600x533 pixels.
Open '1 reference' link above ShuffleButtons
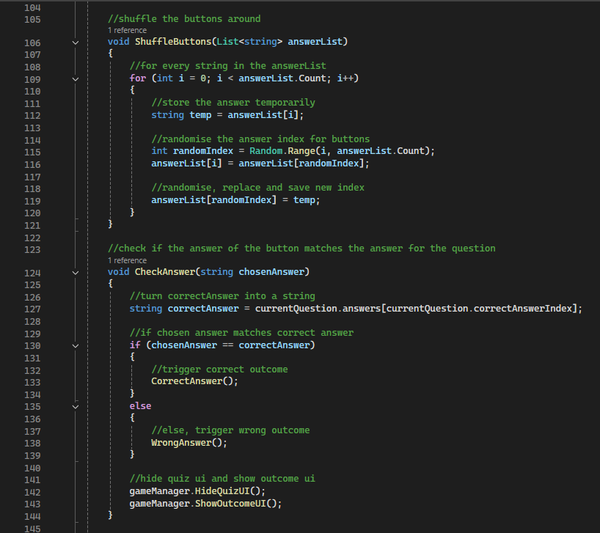coord(127,30)
